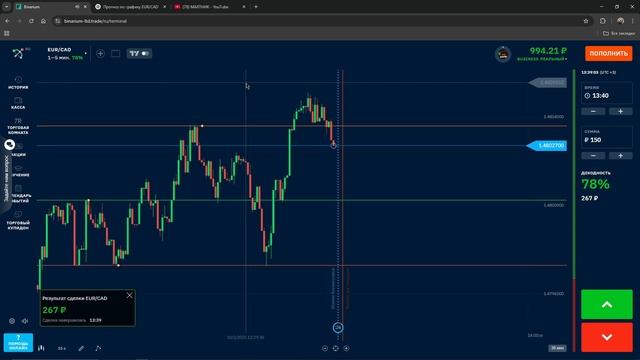
Task: Open the Chrome profile avatar
Action: point(620,21)
